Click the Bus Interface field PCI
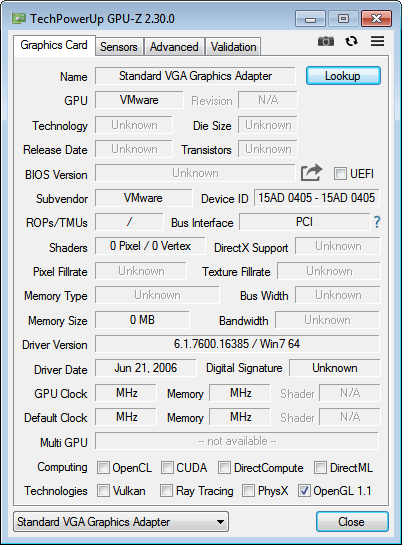 pos(304,222)
